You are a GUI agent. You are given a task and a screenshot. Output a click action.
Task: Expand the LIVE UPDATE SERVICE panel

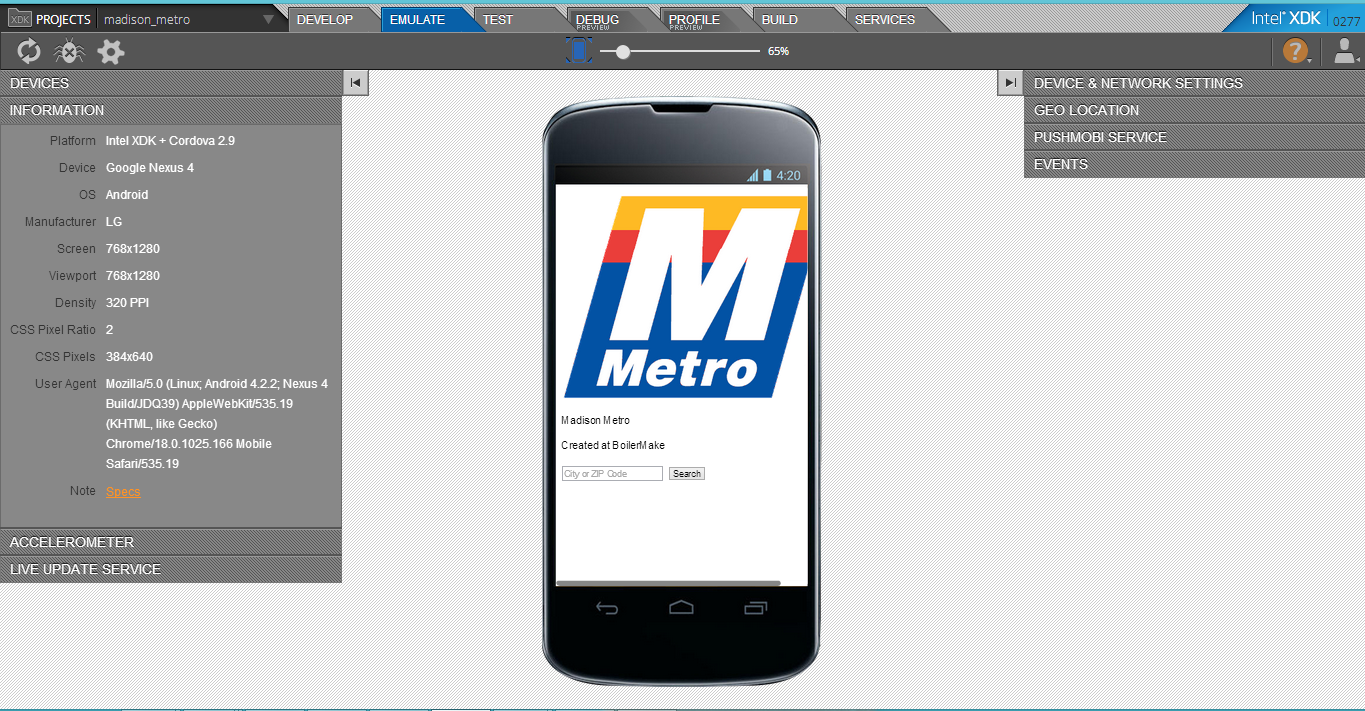[171, 569]
